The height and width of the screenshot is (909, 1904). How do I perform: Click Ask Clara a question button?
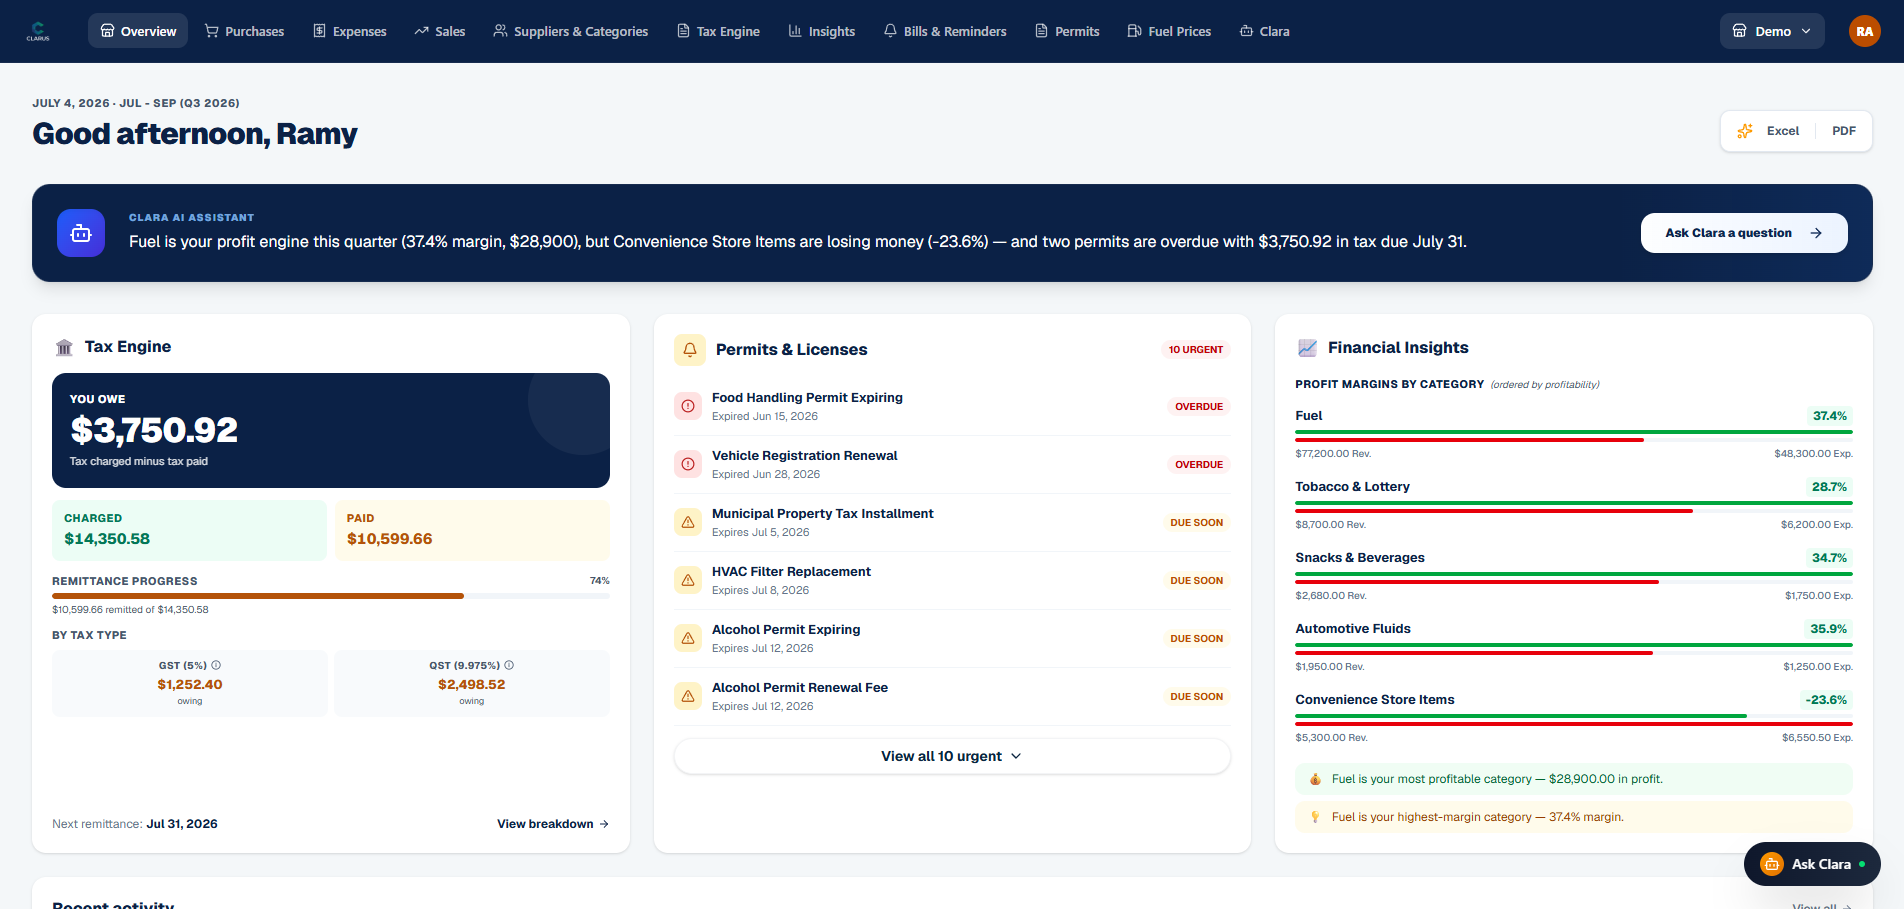click(1744, 233)
